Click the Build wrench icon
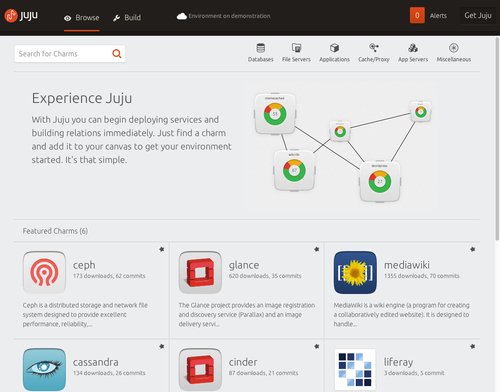This screenshot has height=392, width=500. click(x=116, y=18)
